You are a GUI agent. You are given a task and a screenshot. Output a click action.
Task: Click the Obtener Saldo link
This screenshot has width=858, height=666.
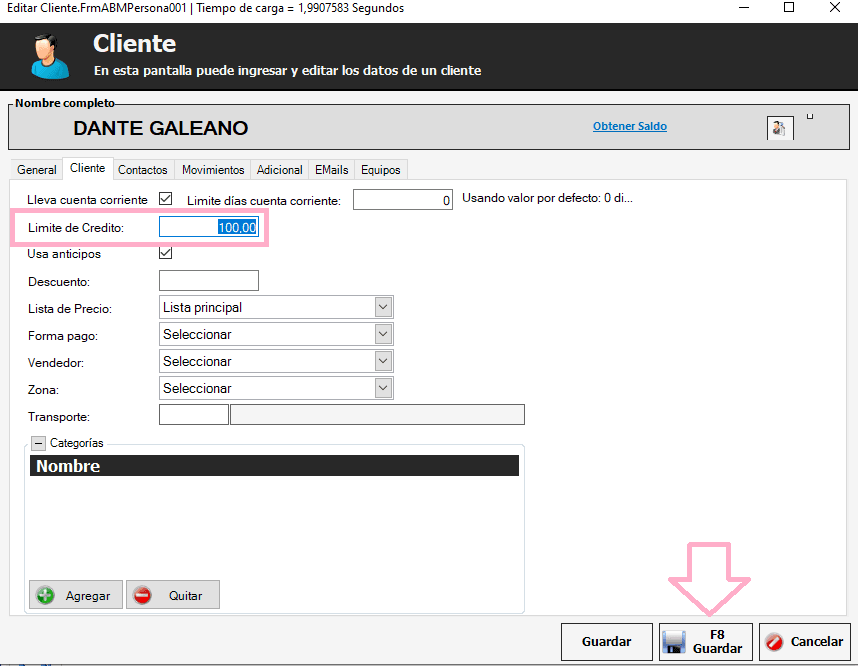(x=629, y=126)
